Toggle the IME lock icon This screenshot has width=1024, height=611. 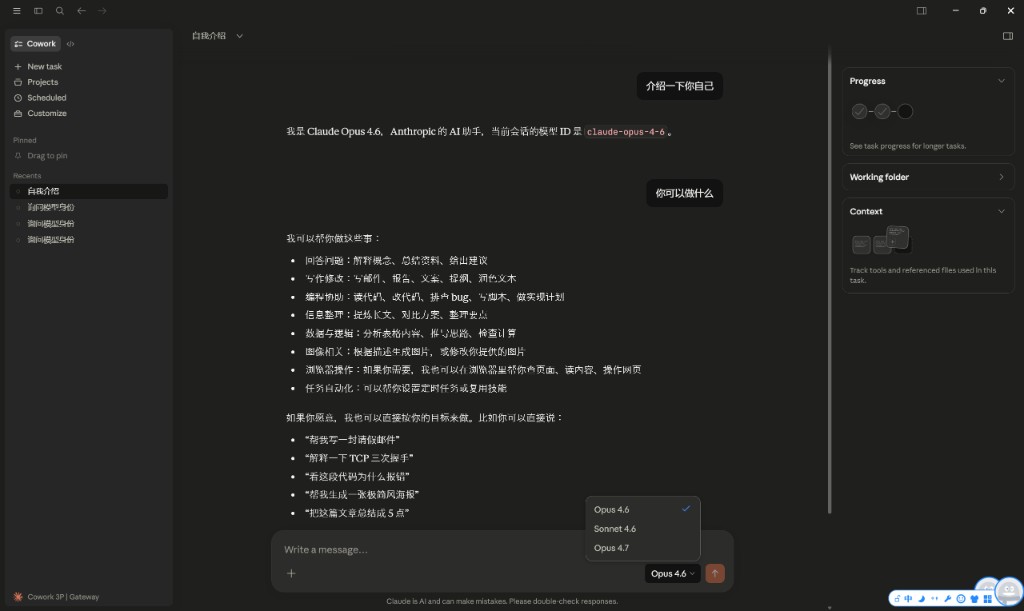897,599
